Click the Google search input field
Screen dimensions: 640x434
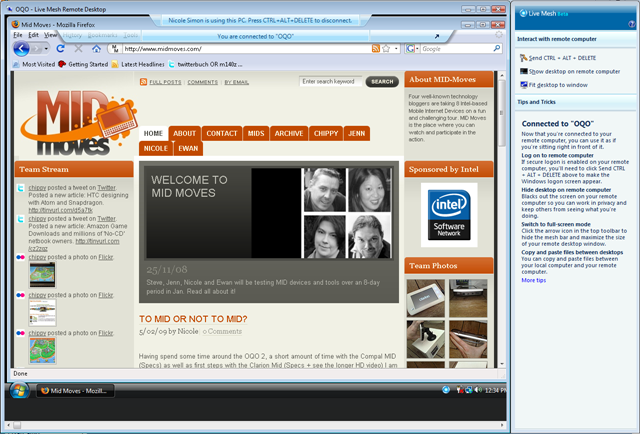pyautogui.click(x=456, y=49)
